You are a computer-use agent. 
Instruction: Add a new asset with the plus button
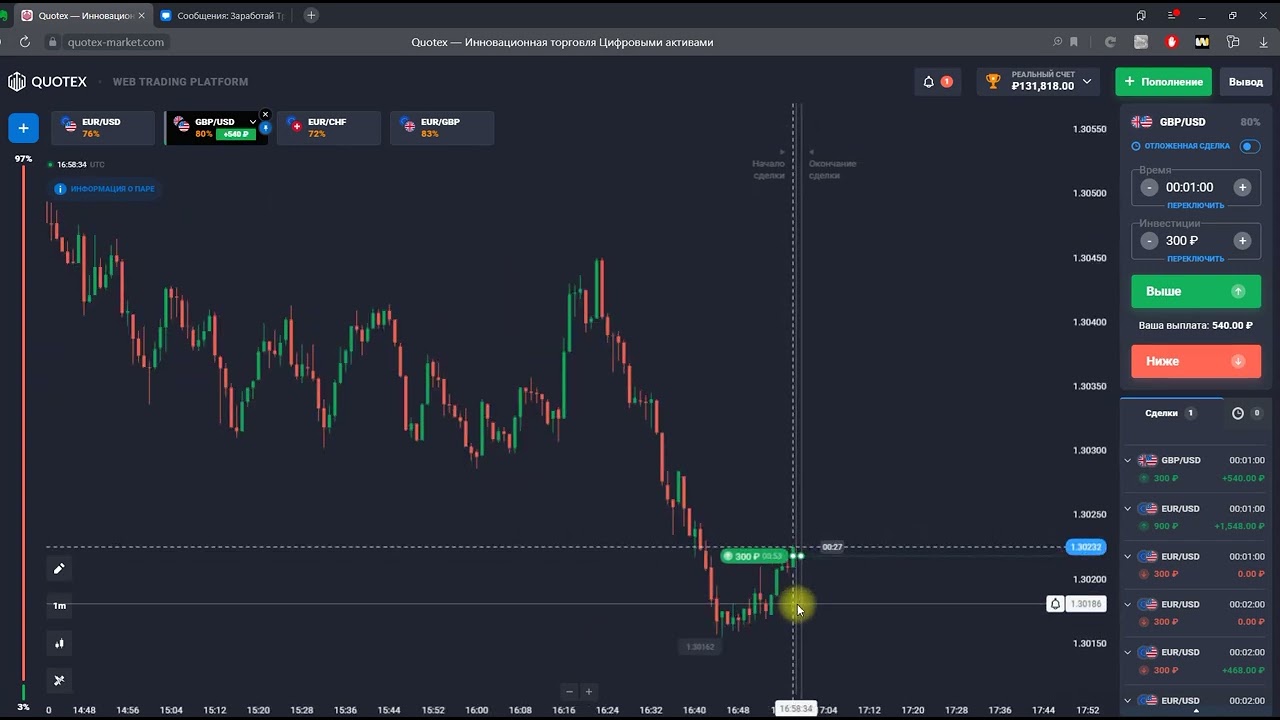[23, 128]
